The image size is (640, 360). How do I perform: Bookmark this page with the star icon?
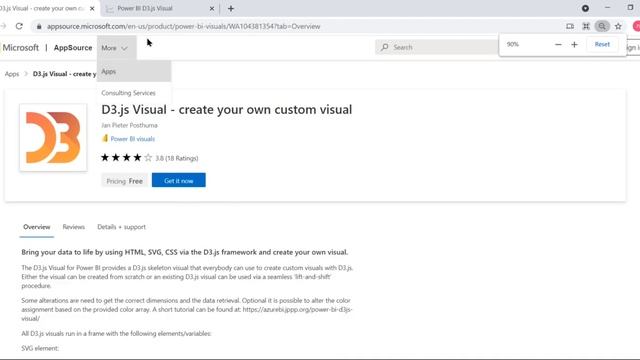[618, 27]
